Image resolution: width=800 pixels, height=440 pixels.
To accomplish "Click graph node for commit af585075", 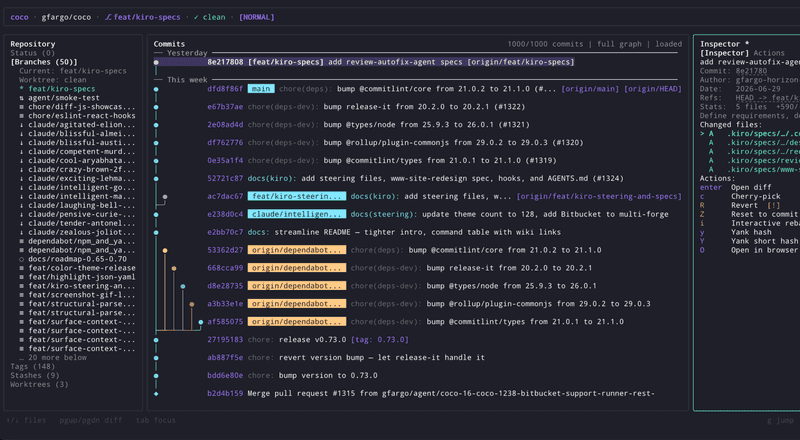I will (201, 322).
